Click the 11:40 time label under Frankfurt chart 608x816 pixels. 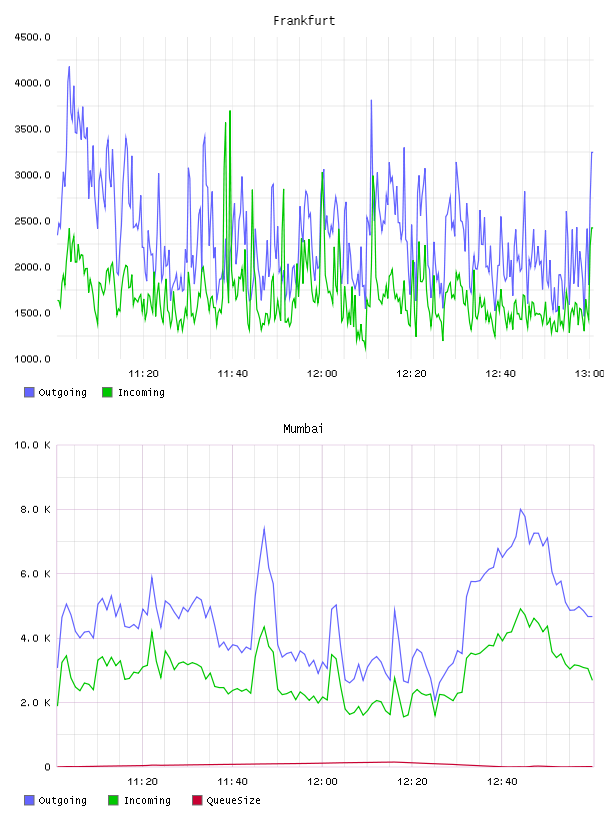click(232, 374)
